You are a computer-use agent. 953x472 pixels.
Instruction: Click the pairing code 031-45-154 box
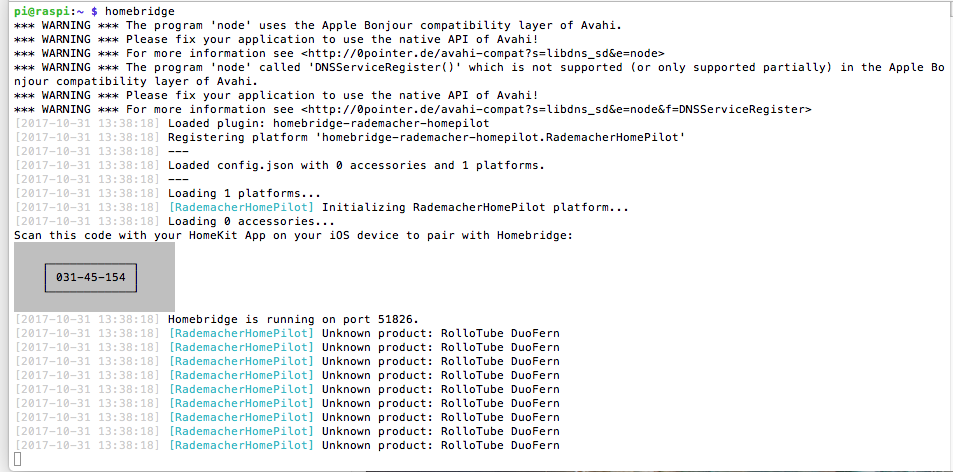[x=91, y=277]
